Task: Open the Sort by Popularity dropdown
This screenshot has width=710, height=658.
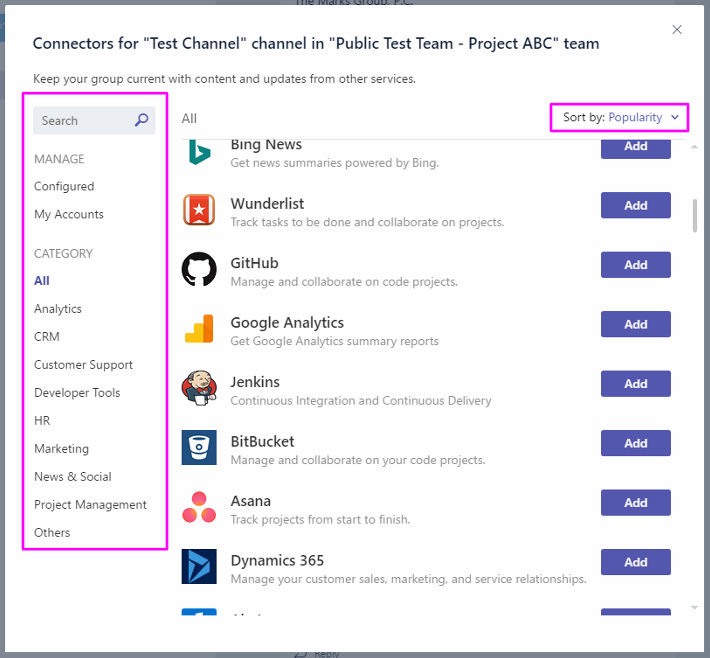Action: [620, 117]
